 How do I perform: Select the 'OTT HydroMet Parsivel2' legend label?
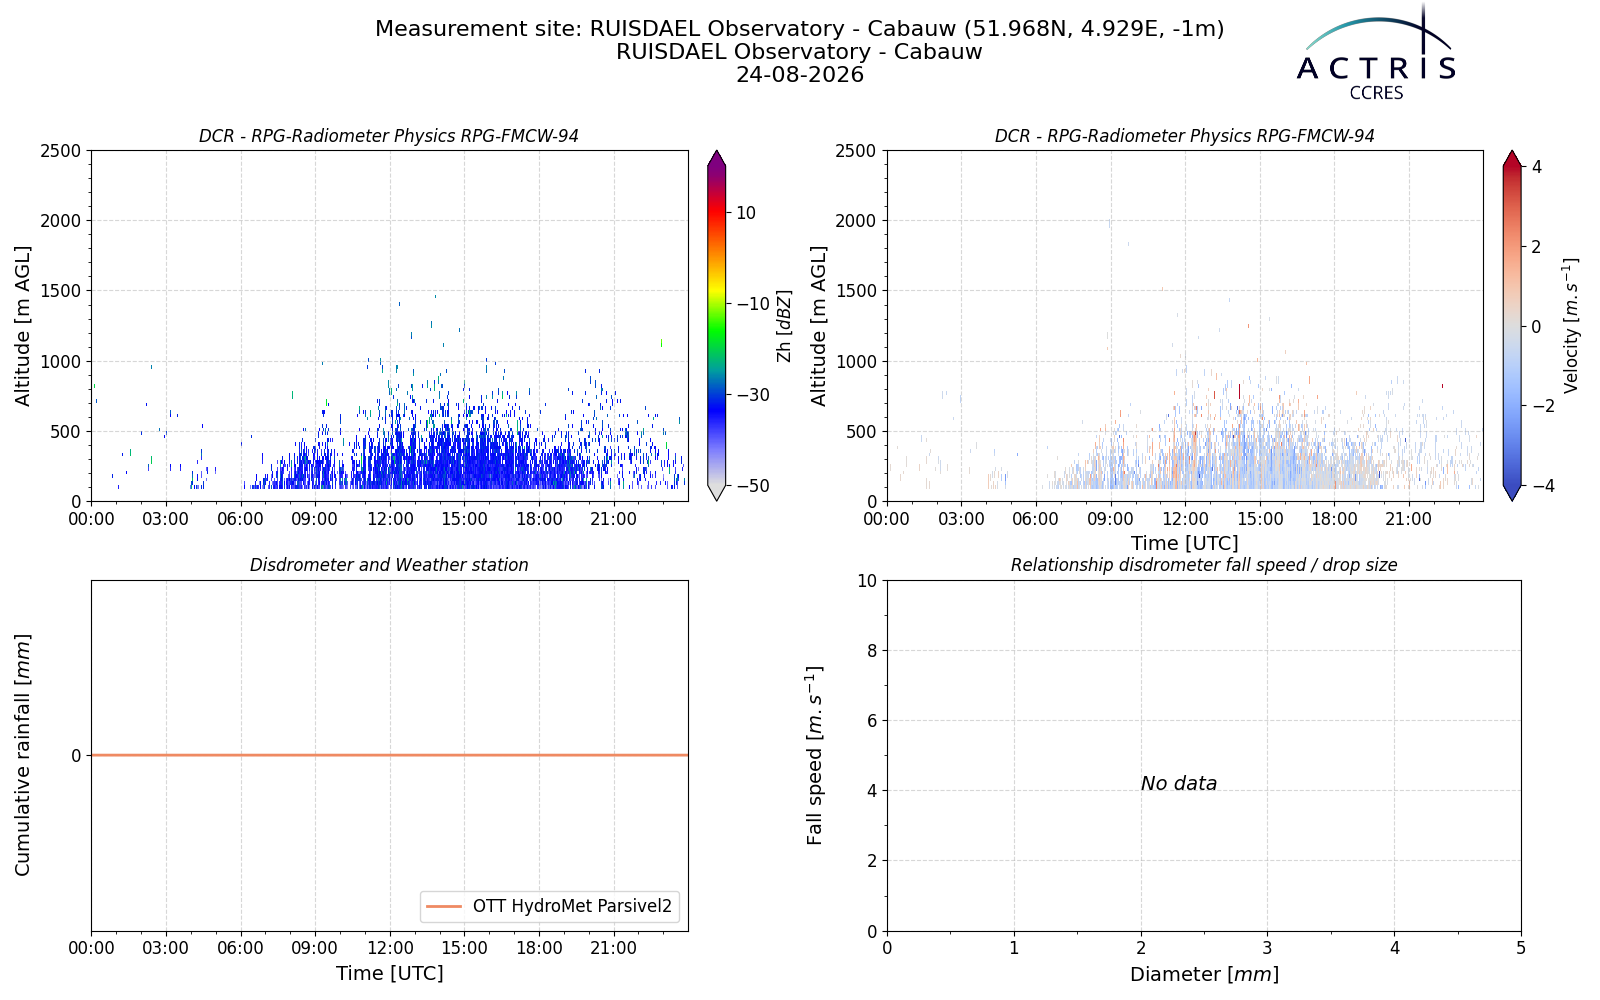point(572,907)
